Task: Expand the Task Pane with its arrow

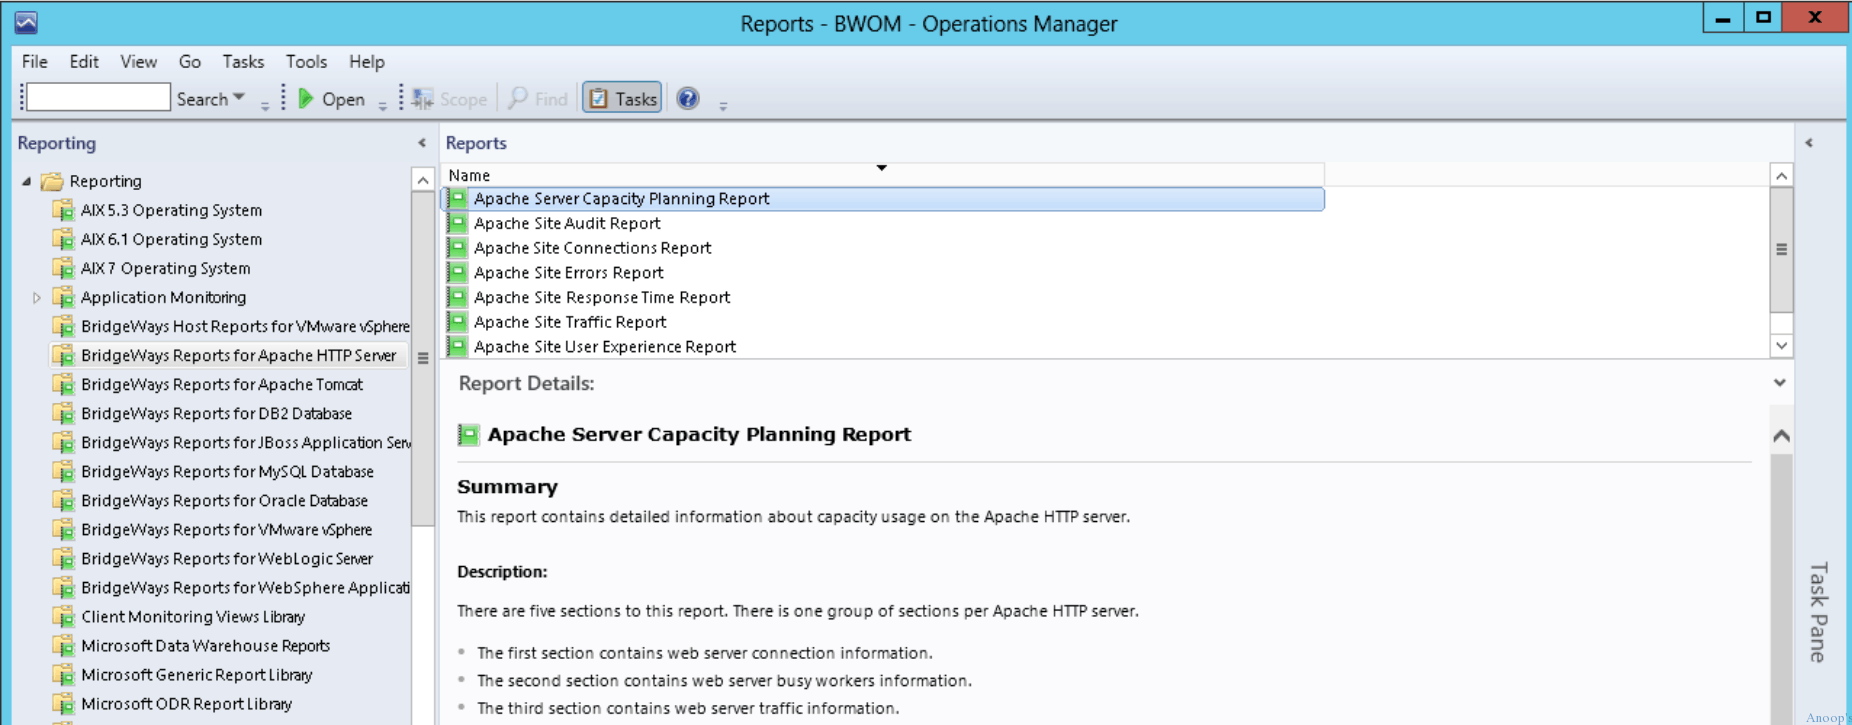Action: point(1809,143)
